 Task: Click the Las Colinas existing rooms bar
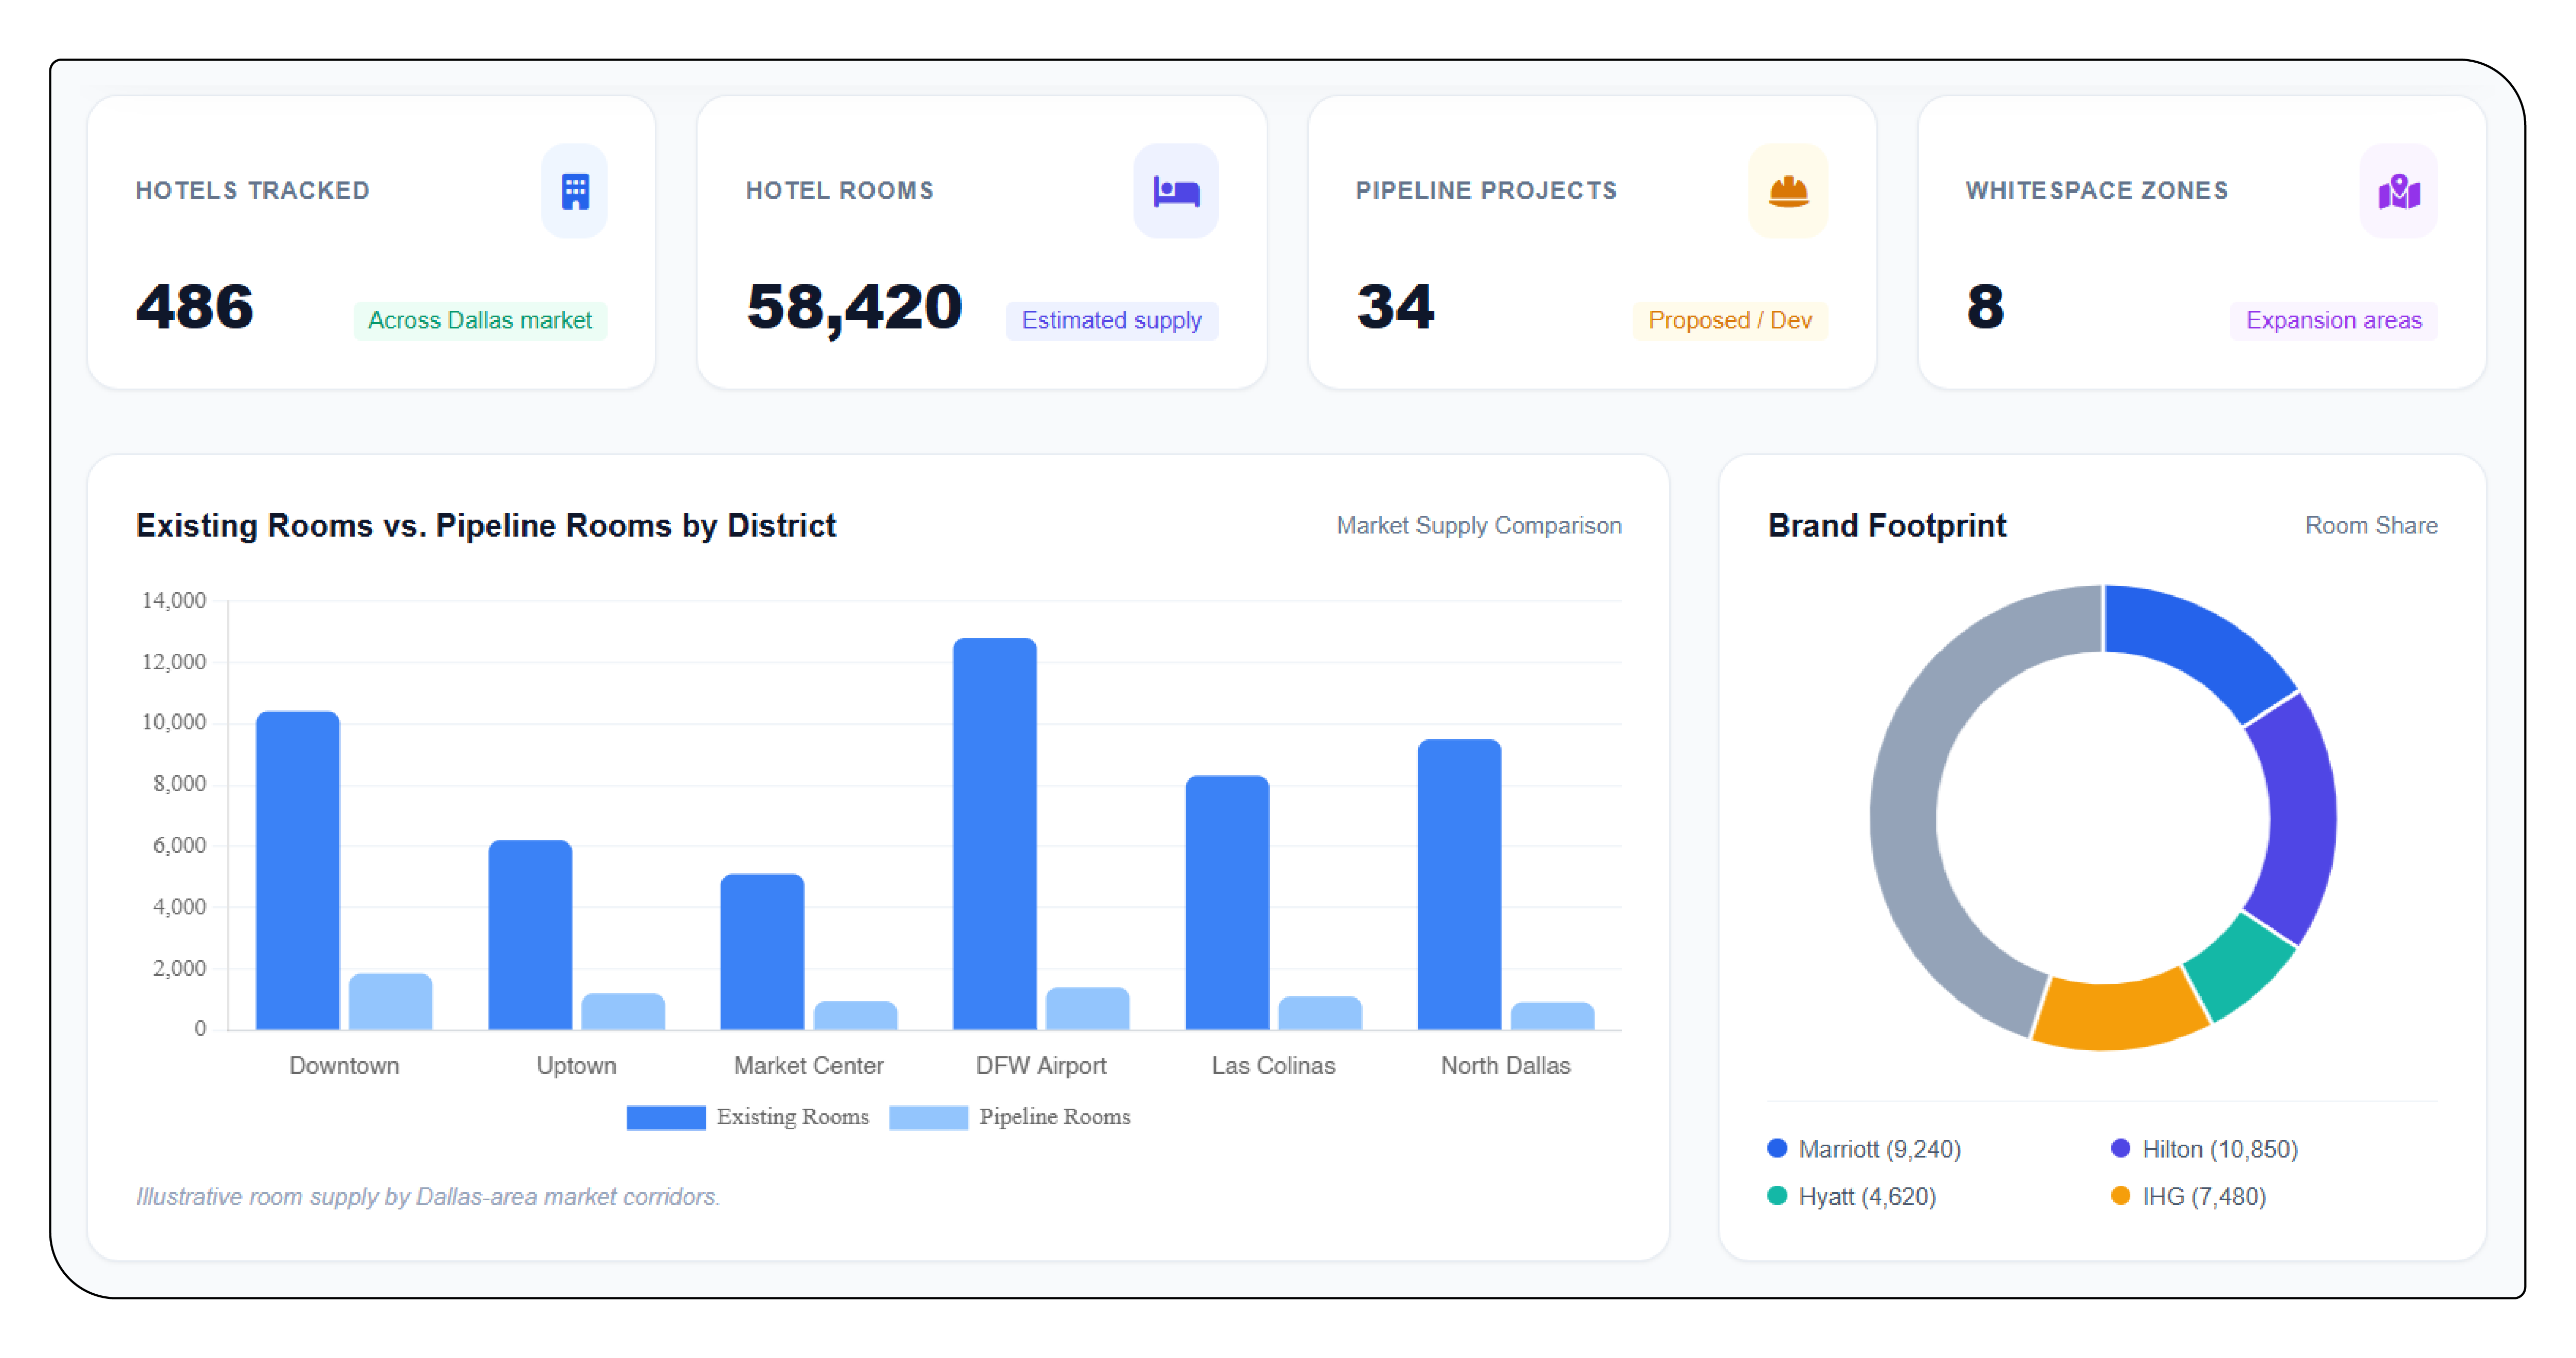tap(1227, 902)
